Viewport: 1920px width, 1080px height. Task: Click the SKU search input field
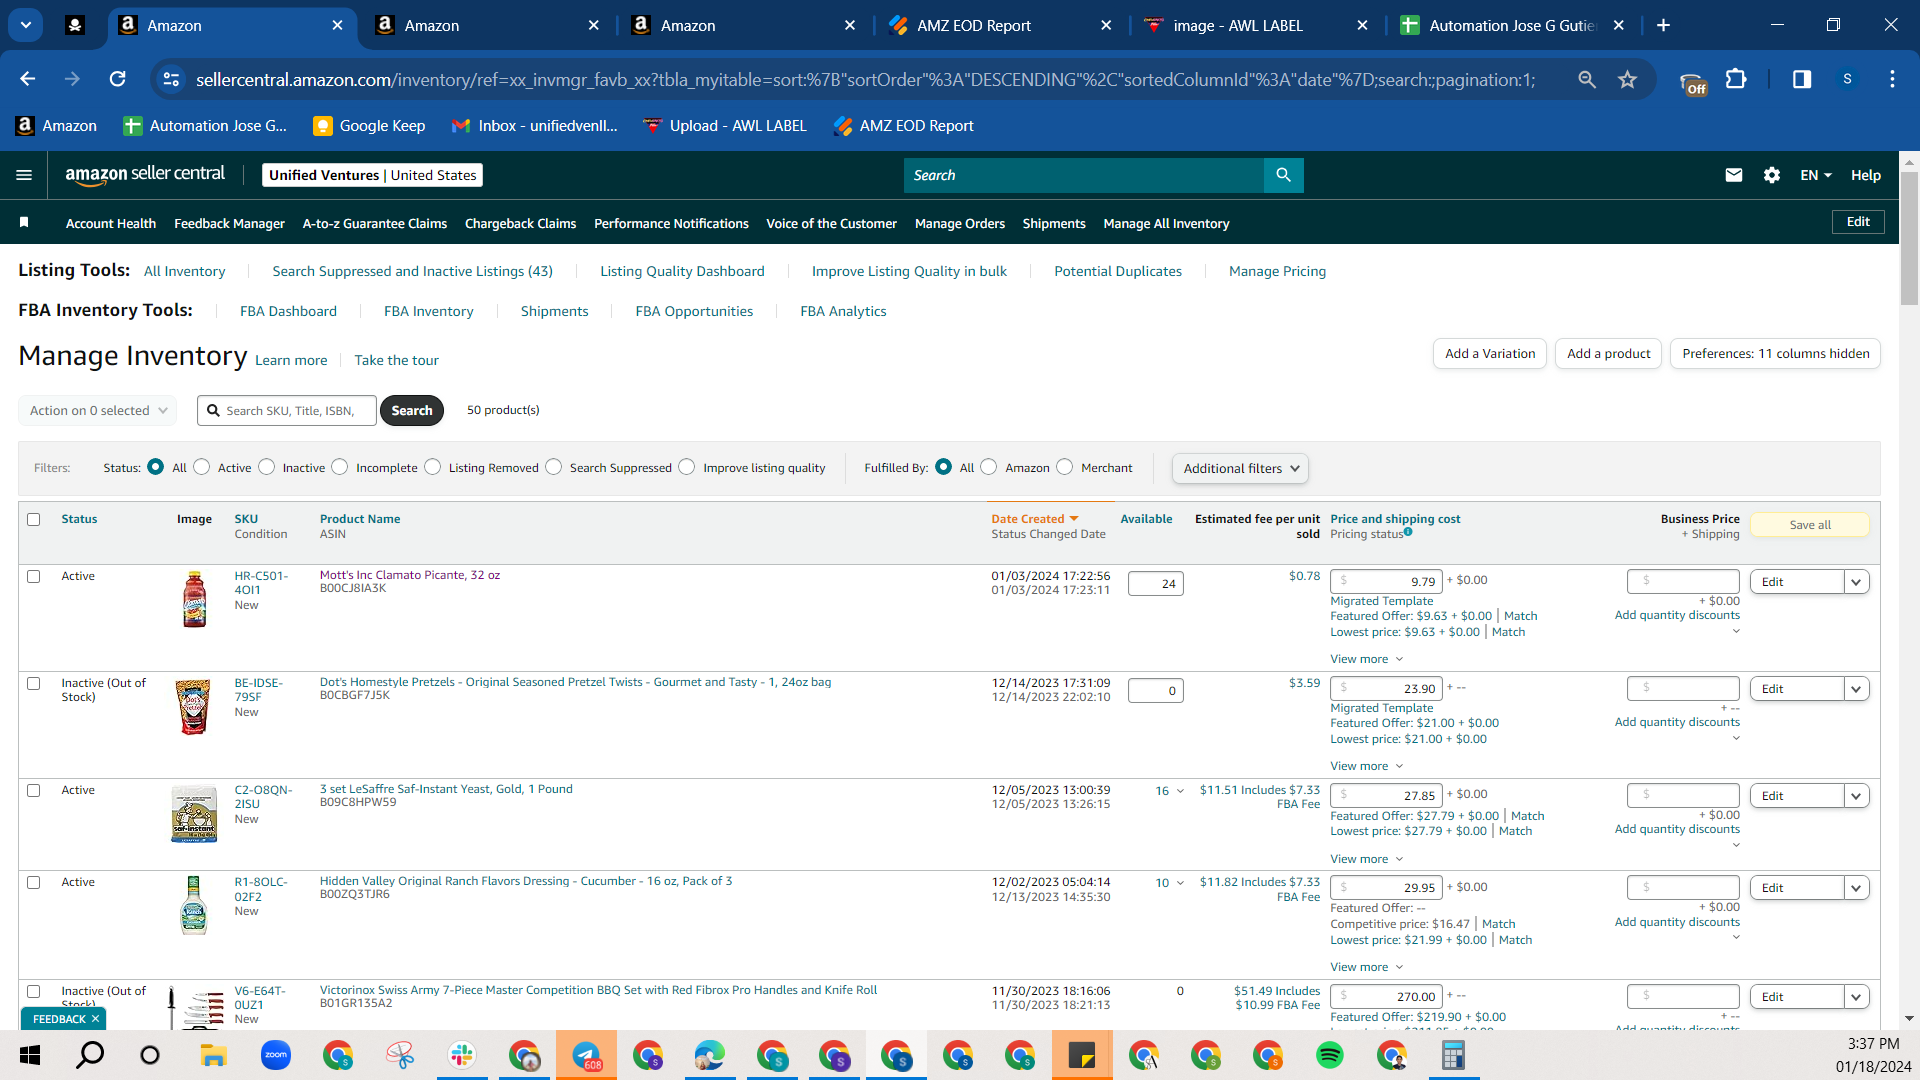(x=287, y=410)
